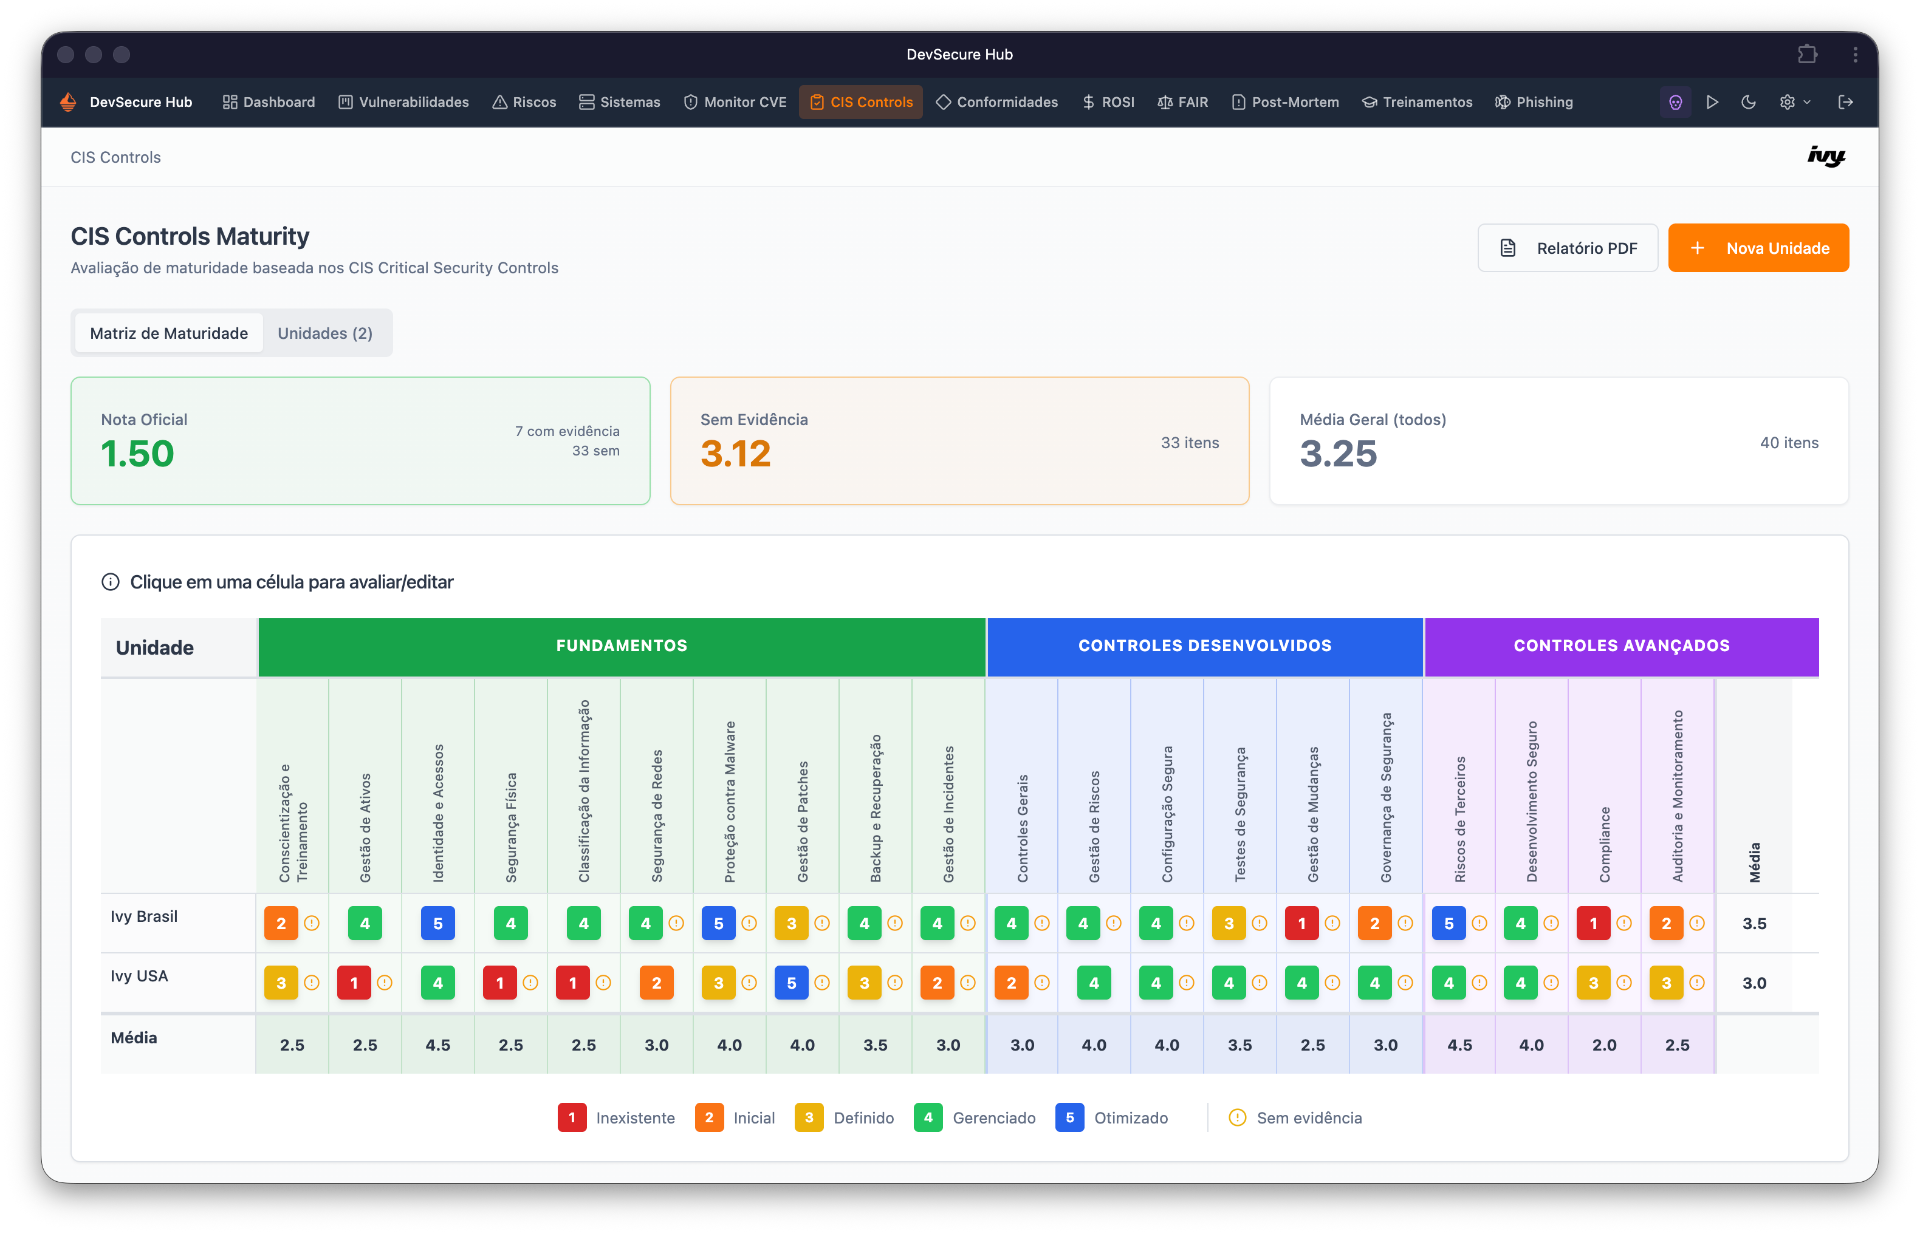
Task: Go to Post-Mortem page
Action: tap(1285, 102)
